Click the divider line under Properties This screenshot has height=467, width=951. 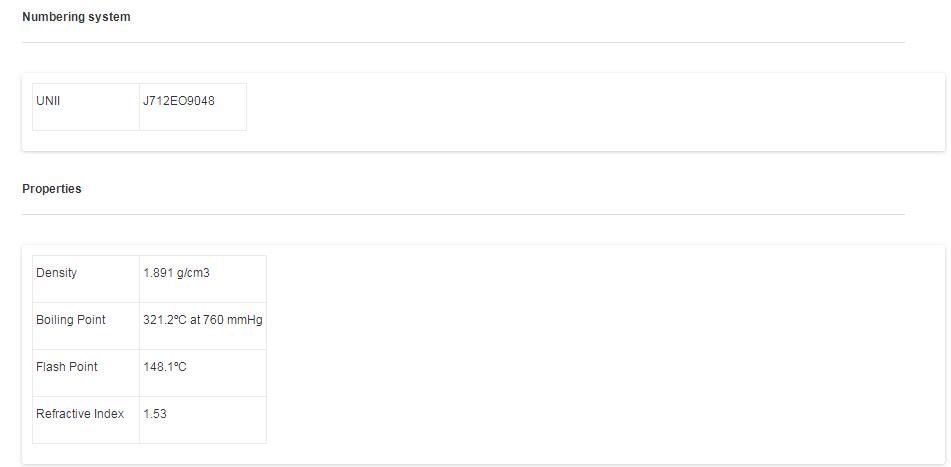point(463,214)
